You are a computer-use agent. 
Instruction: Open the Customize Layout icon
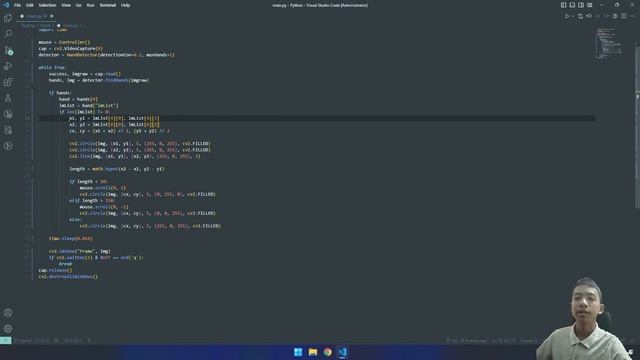pos(590,5)
